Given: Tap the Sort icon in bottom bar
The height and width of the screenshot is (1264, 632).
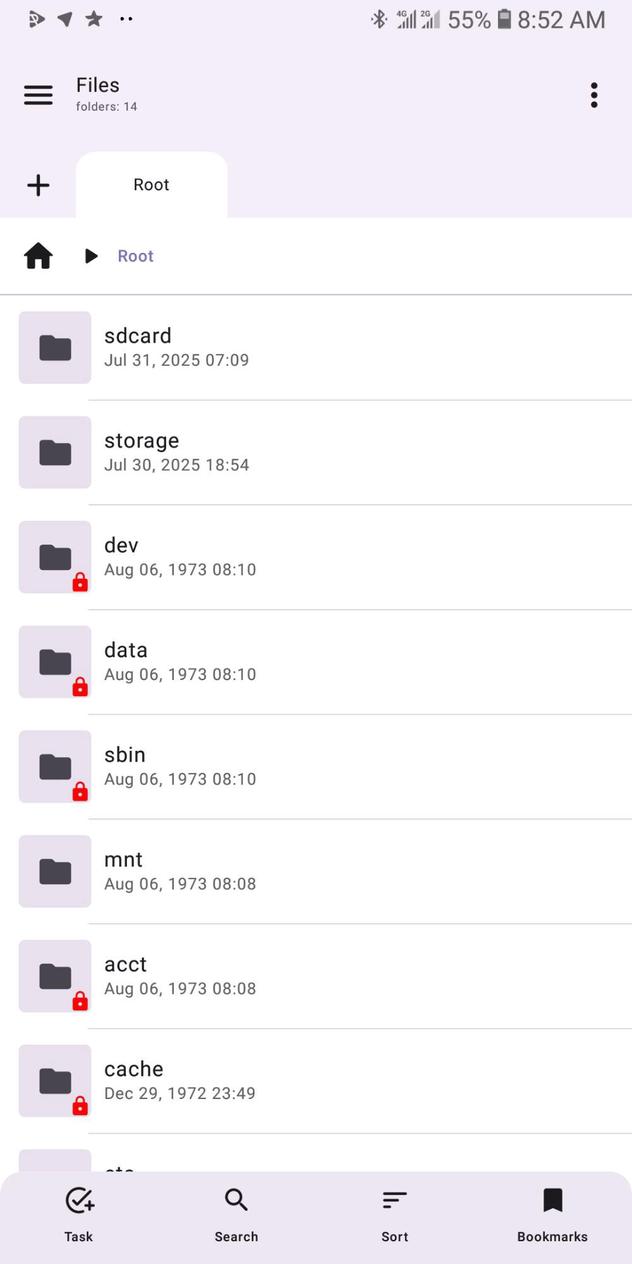Looking at the screenshot, I should pyautogui.click(x=394, y=1212).
